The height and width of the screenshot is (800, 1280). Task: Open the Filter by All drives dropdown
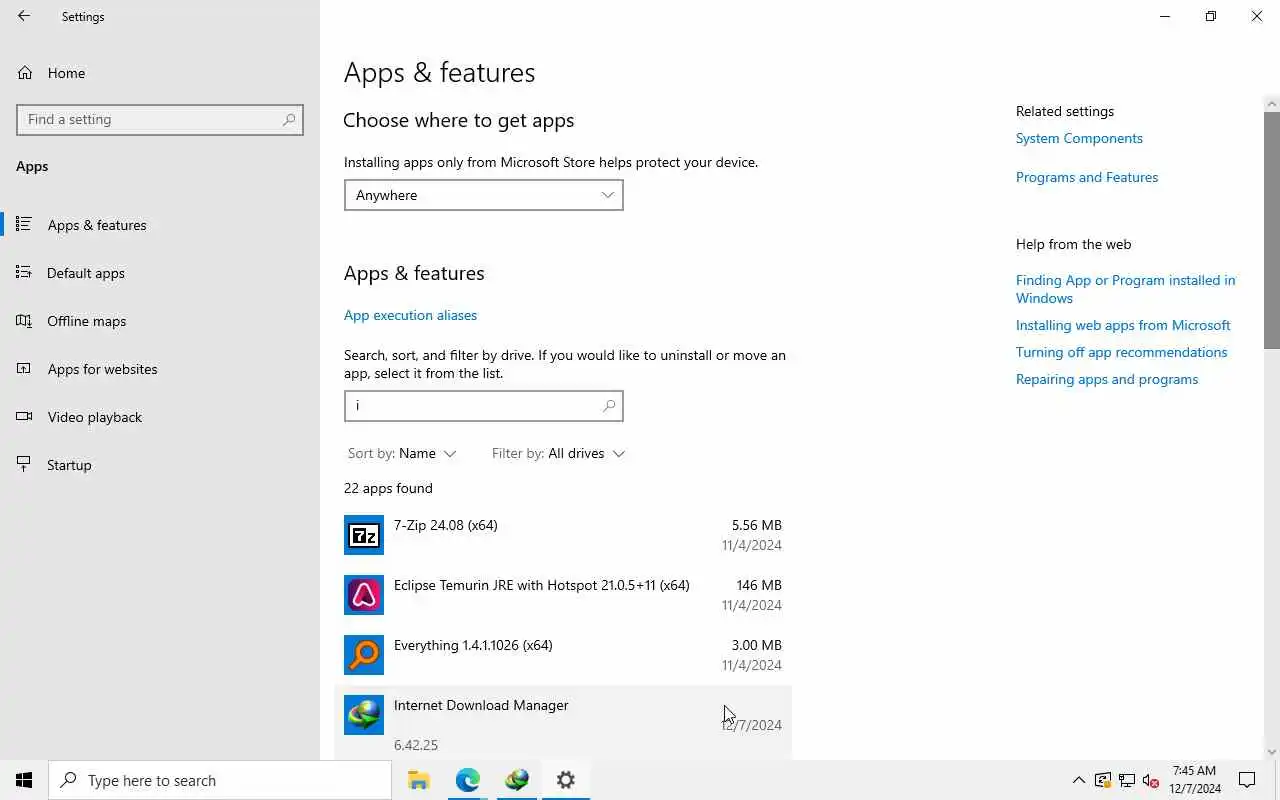pyautogui.click(x=558, y=453)
